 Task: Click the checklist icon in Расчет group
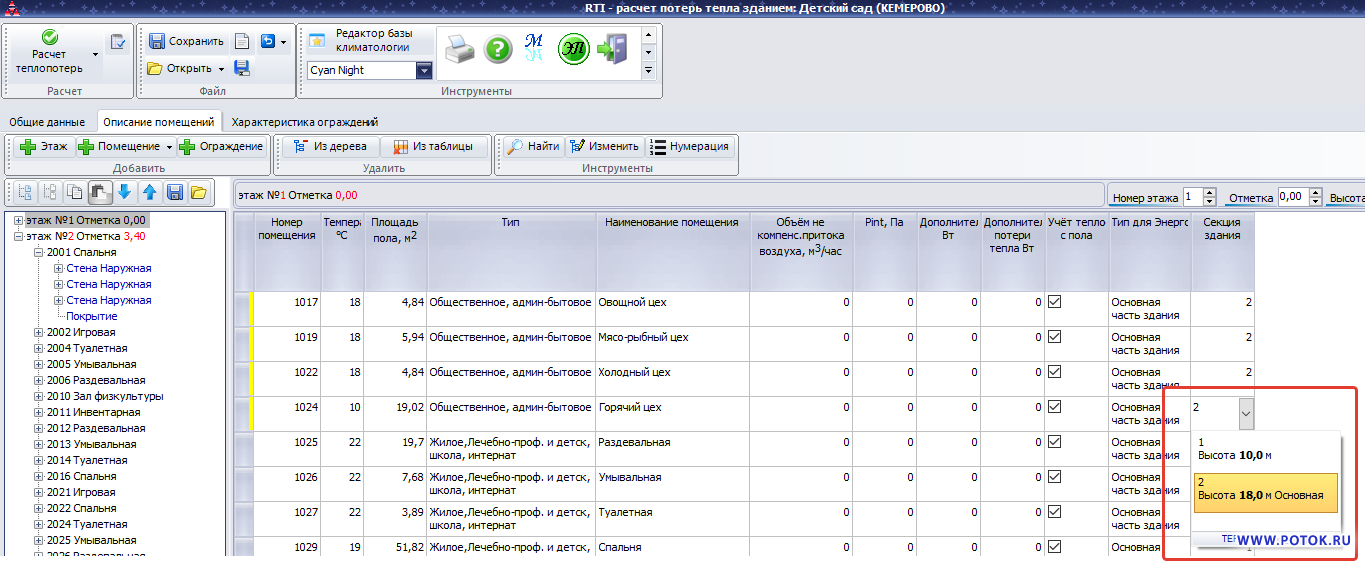tap(118, 42)
